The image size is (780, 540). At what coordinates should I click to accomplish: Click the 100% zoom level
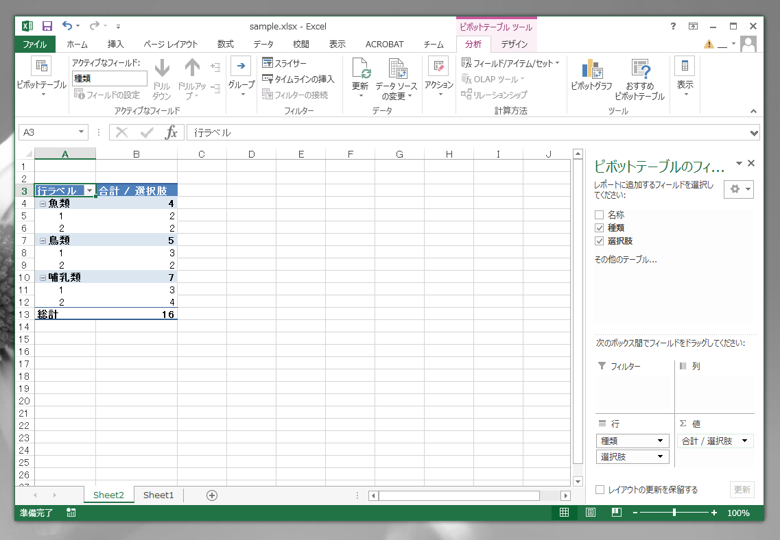(738, 513)
